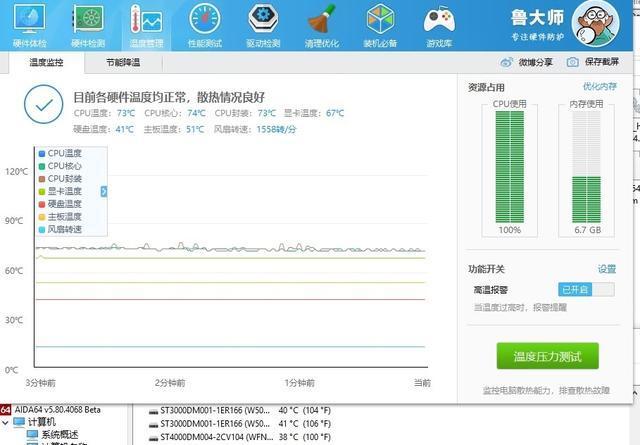
Task: Toggle 显卡温度 series in chart legend
Action: (60, 191)
